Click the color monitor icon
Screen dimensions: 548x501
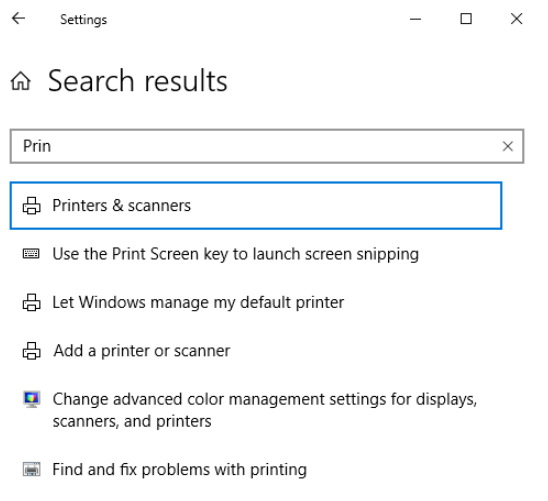[32, 399]
